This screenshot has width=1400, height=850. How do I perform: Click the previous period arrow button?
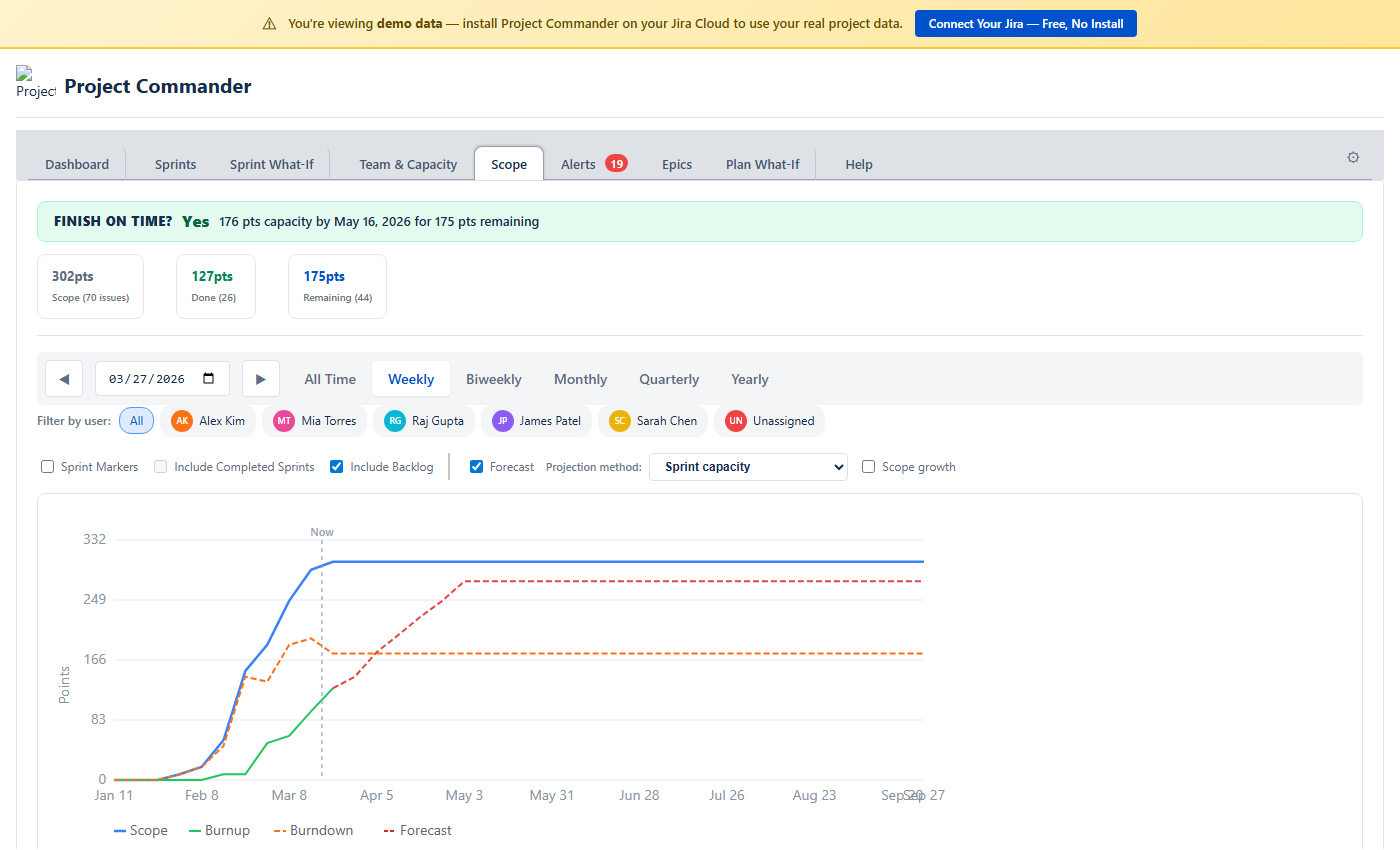[x=64, y=379]
